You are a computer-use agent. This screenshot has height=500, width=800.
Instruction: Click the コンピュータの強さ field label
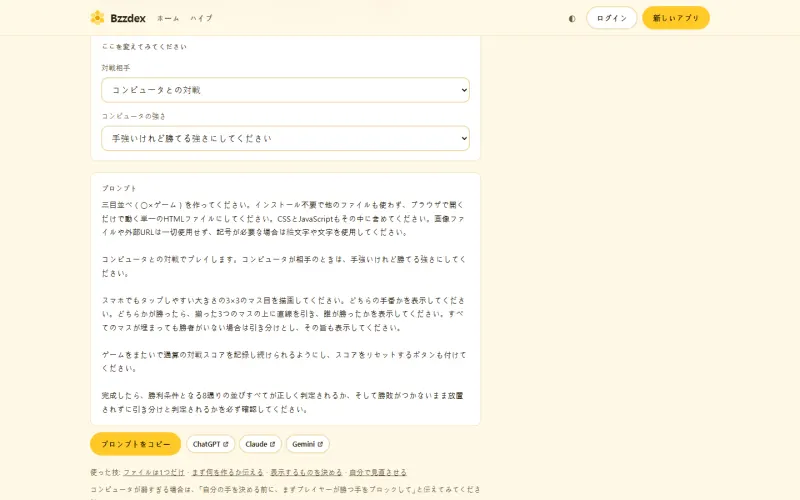click(x=133, y=116)
